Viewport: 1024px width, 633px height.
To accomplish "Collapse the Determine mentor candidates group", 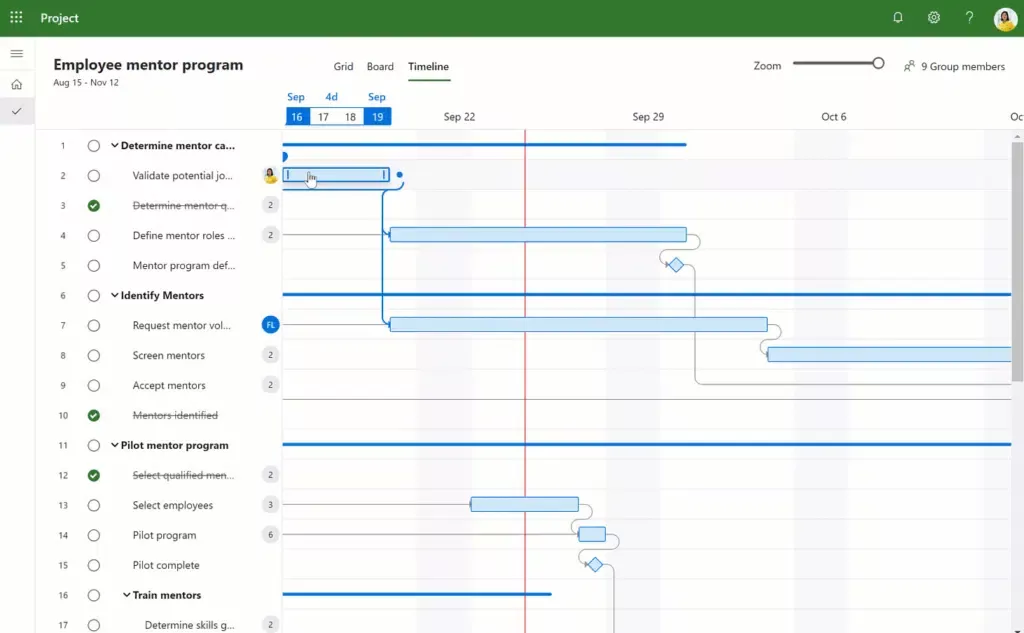I will click(x=114, y=146).
